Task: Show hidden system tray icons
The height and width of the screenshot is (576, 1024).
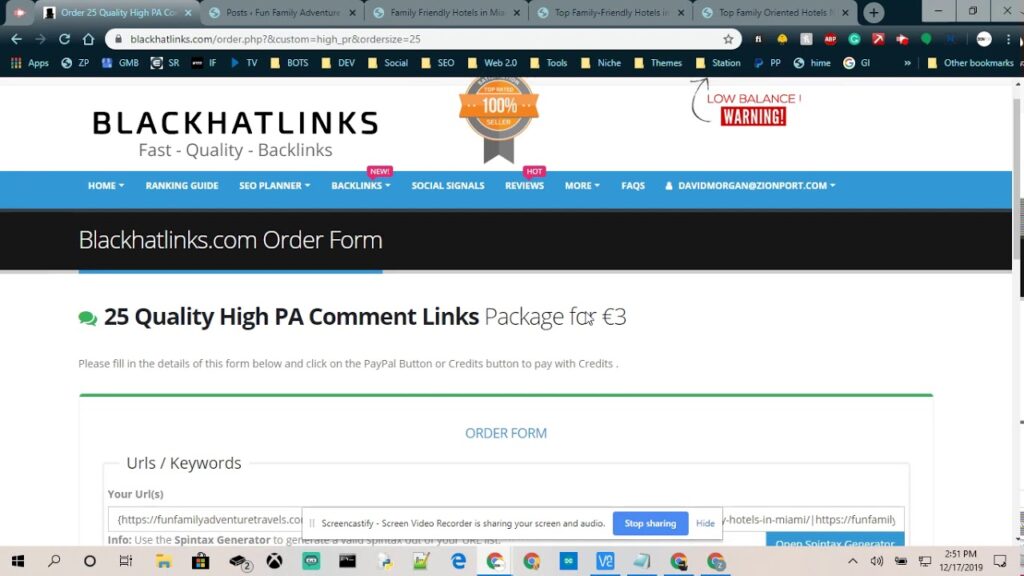Action: tap(852, 561)
